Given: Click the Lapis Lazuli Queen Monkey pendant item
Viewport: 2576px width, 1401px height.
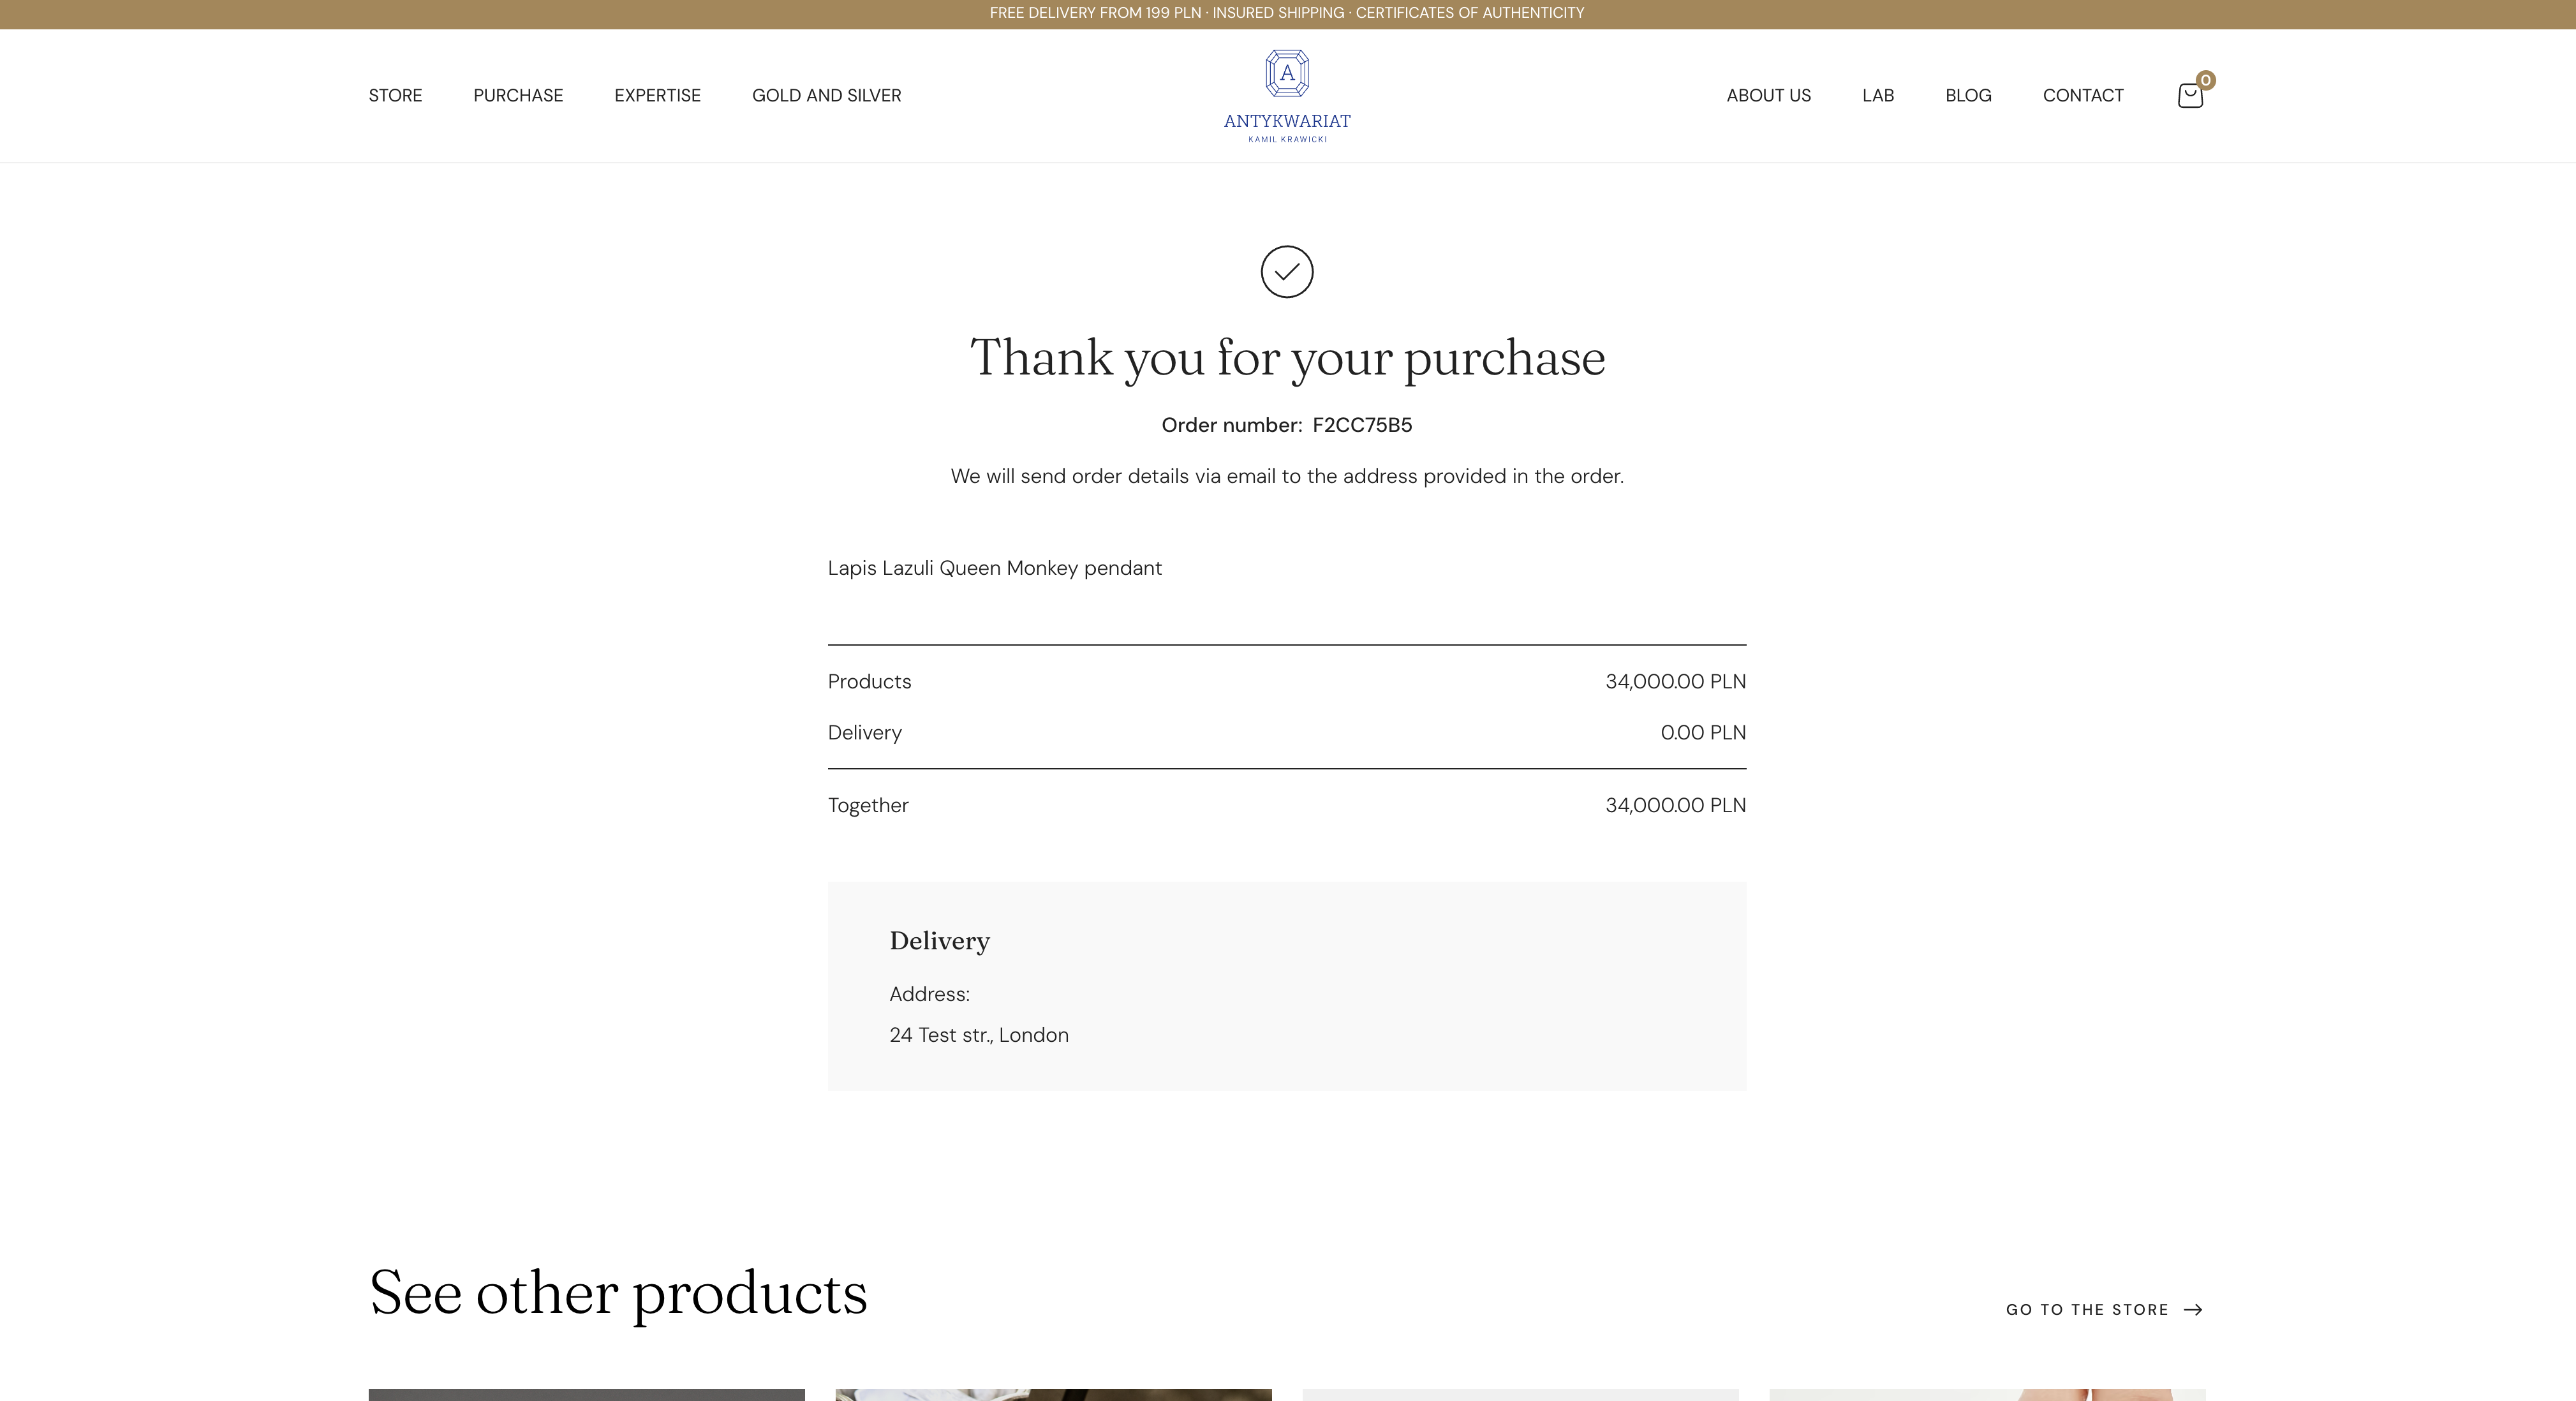Looking at the screenshot, I should tap(994, 568).
